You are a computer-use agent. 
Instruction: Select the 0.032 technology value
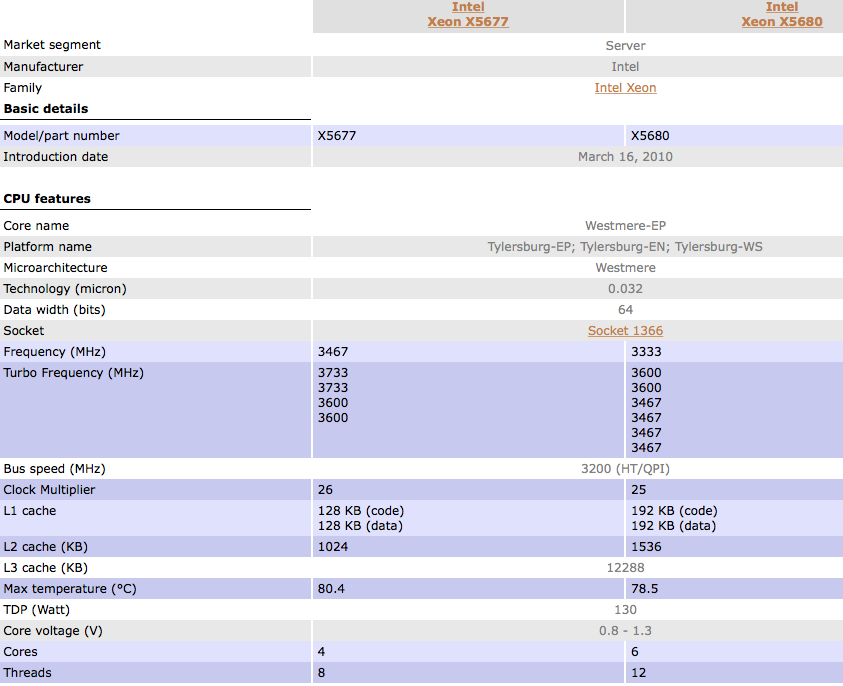pyautogui.click(x=625, y=289)
